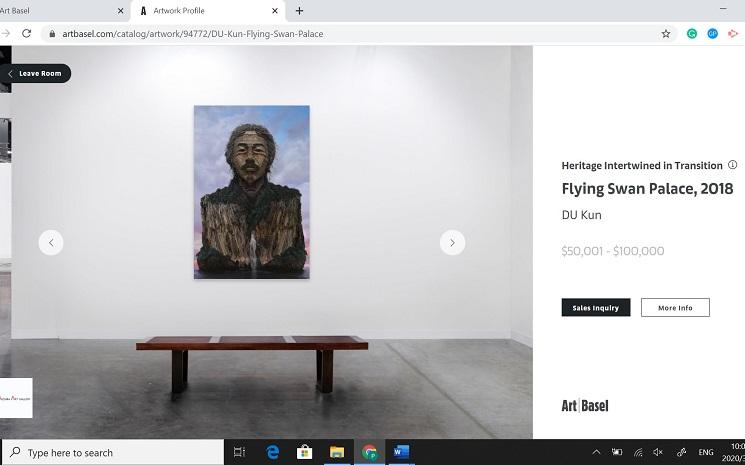Click the browser forward arrow

click(6, 34)
